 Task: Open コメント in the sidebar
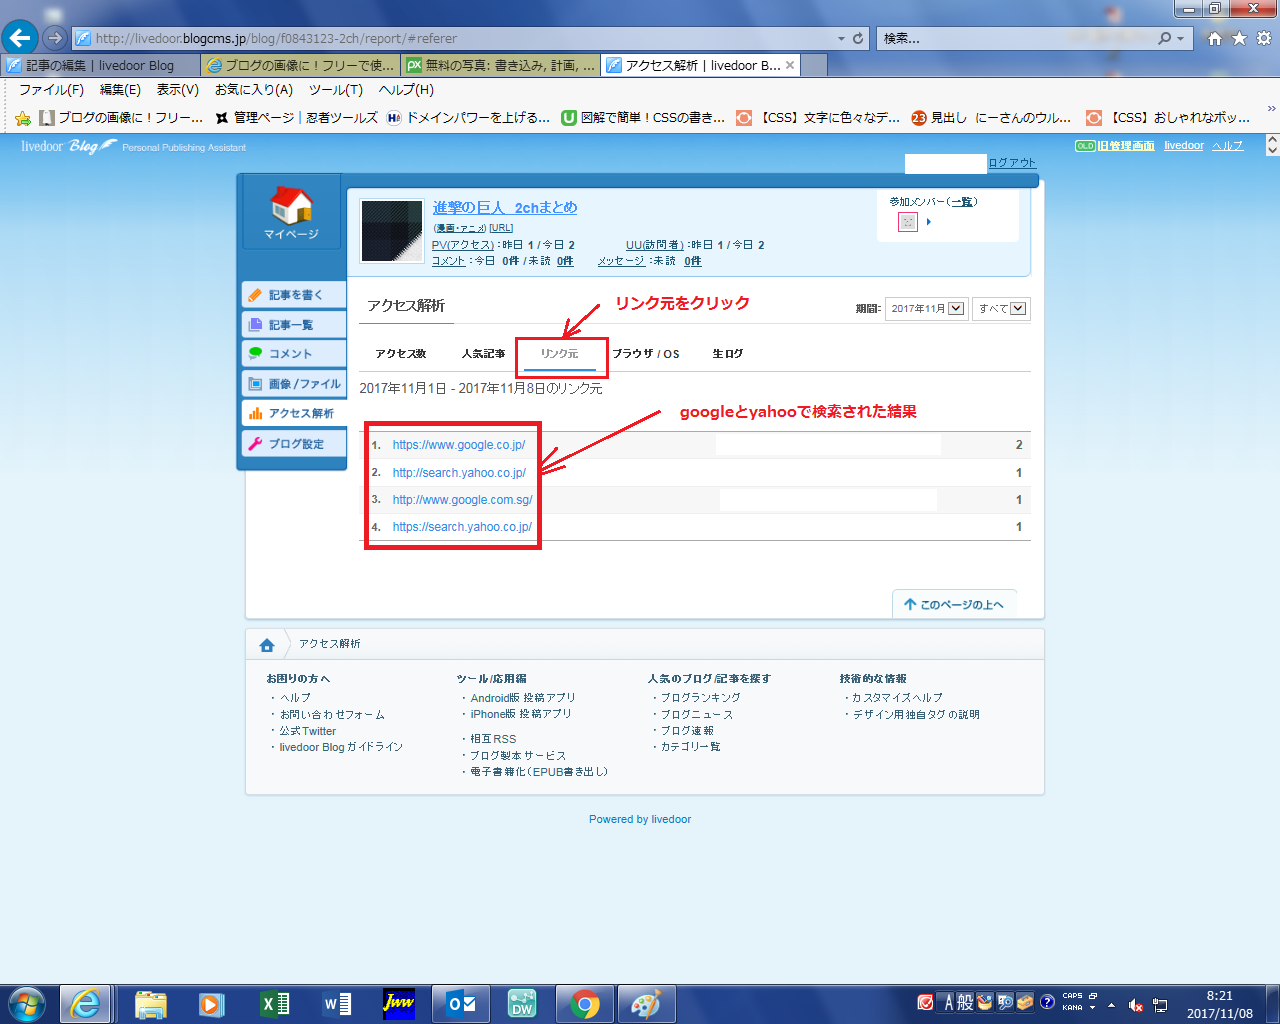294,354
